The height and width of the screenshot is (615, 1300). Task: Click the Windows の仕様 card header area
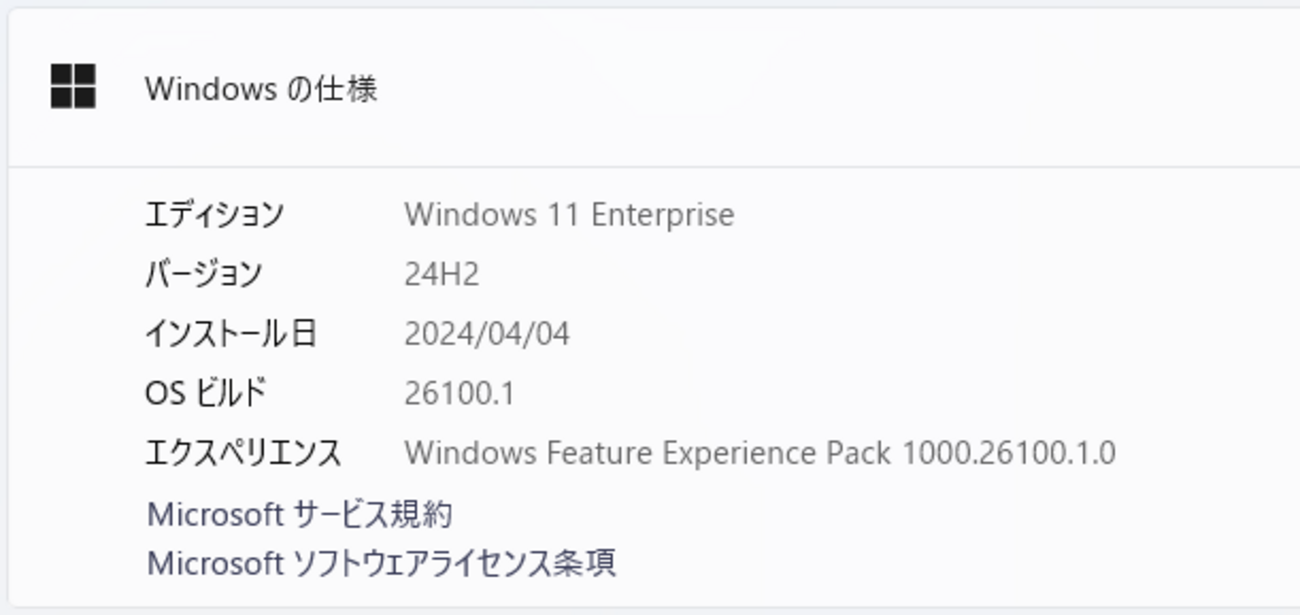650,88
